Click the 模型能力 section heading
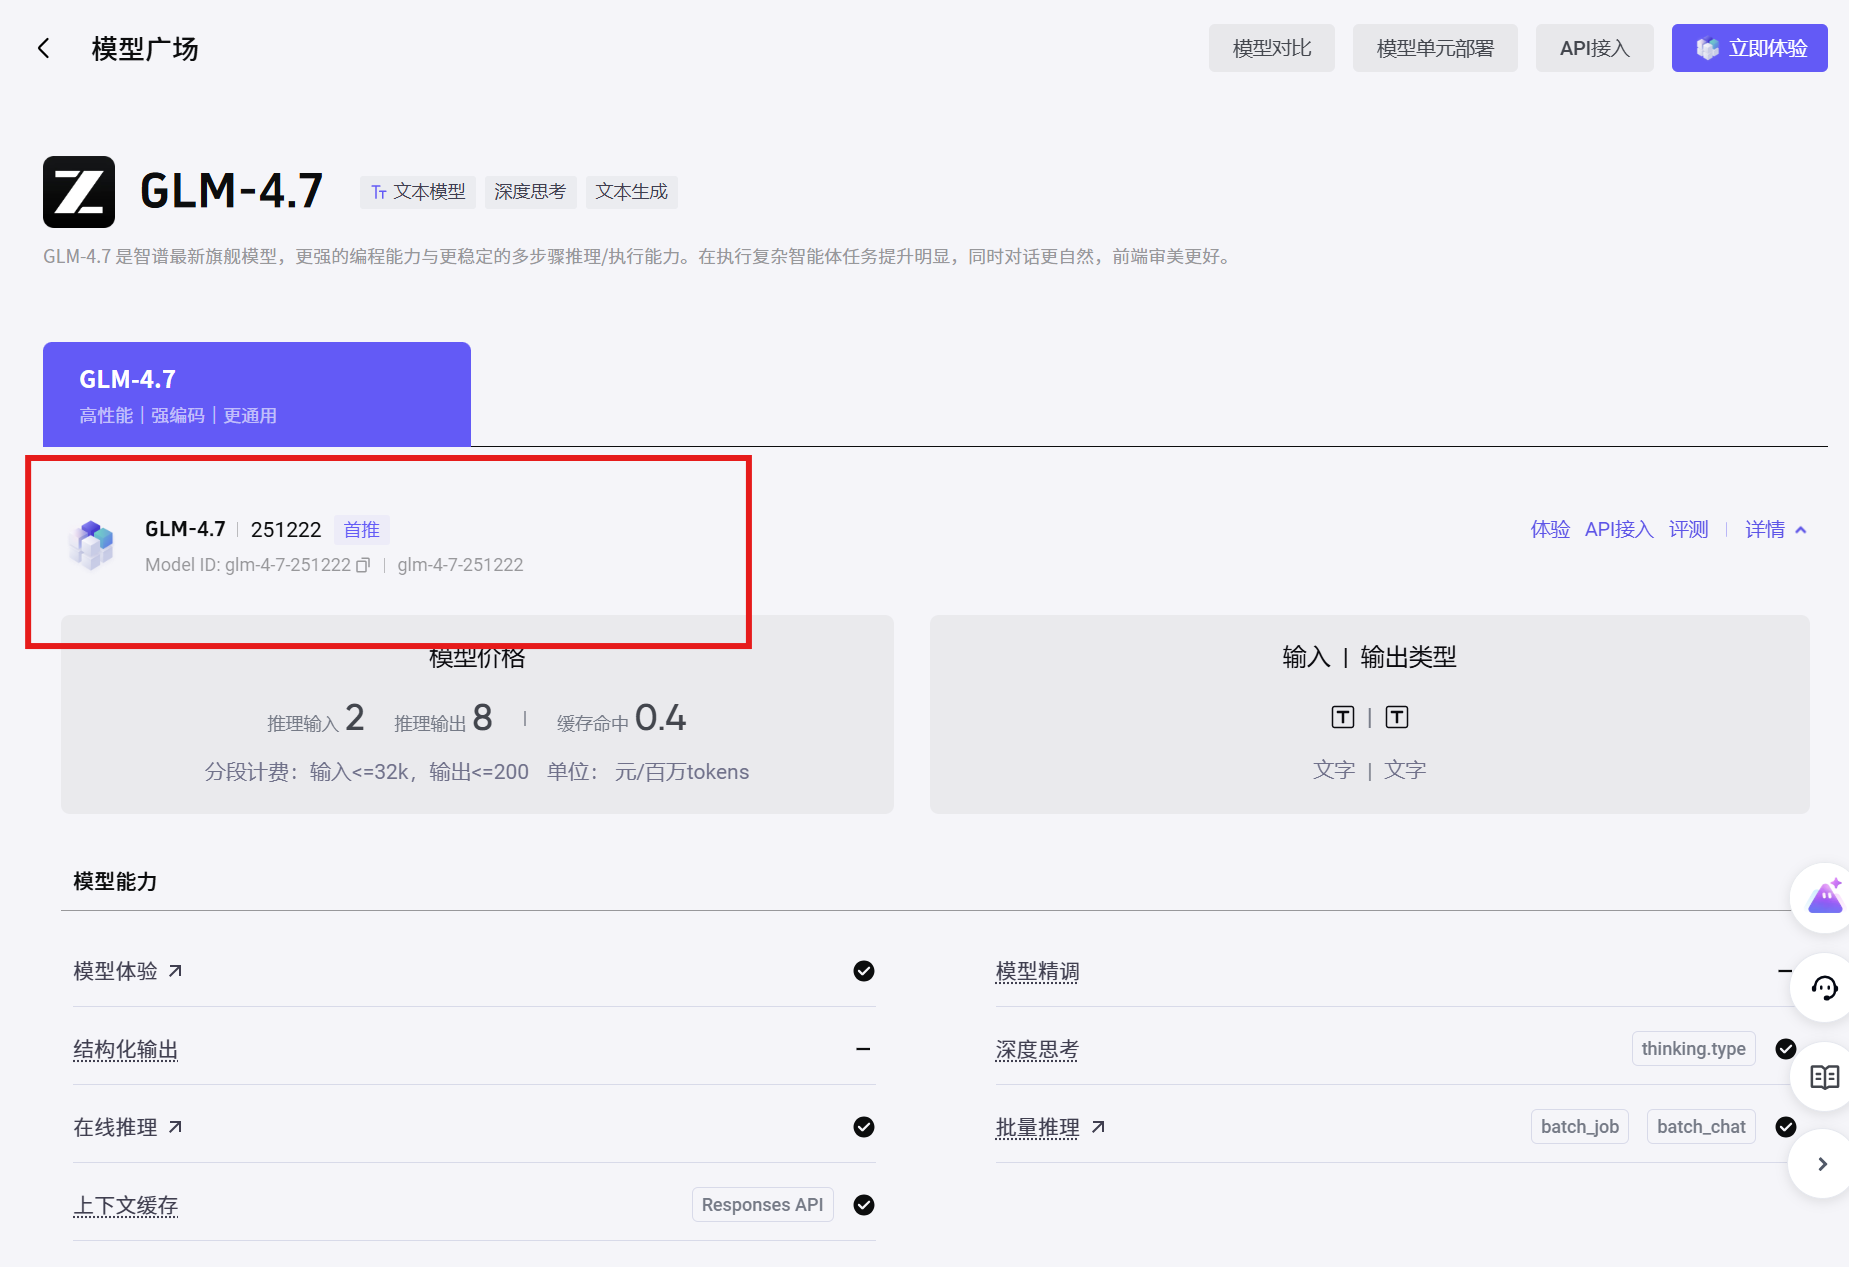The width and height of the screenshot is (1849, 1267). pos(115,881)
